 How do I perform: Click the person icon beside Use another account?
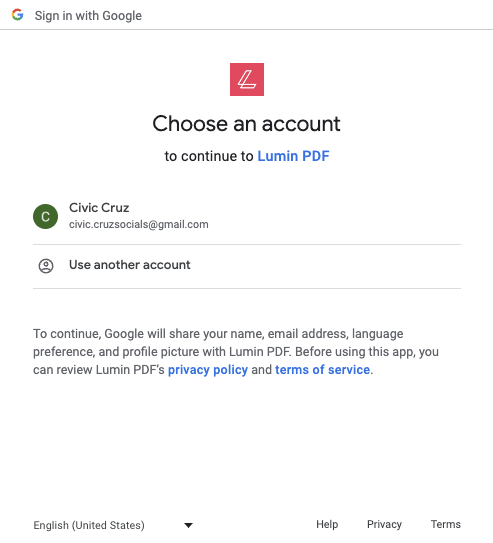(x=46, y=266)
